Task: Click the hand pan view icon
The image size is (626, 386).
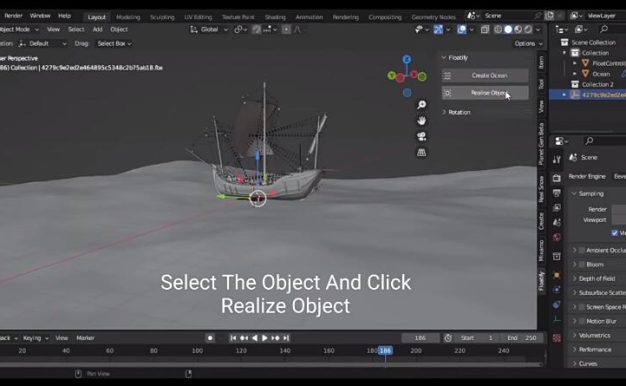Action: pos(422,121)
